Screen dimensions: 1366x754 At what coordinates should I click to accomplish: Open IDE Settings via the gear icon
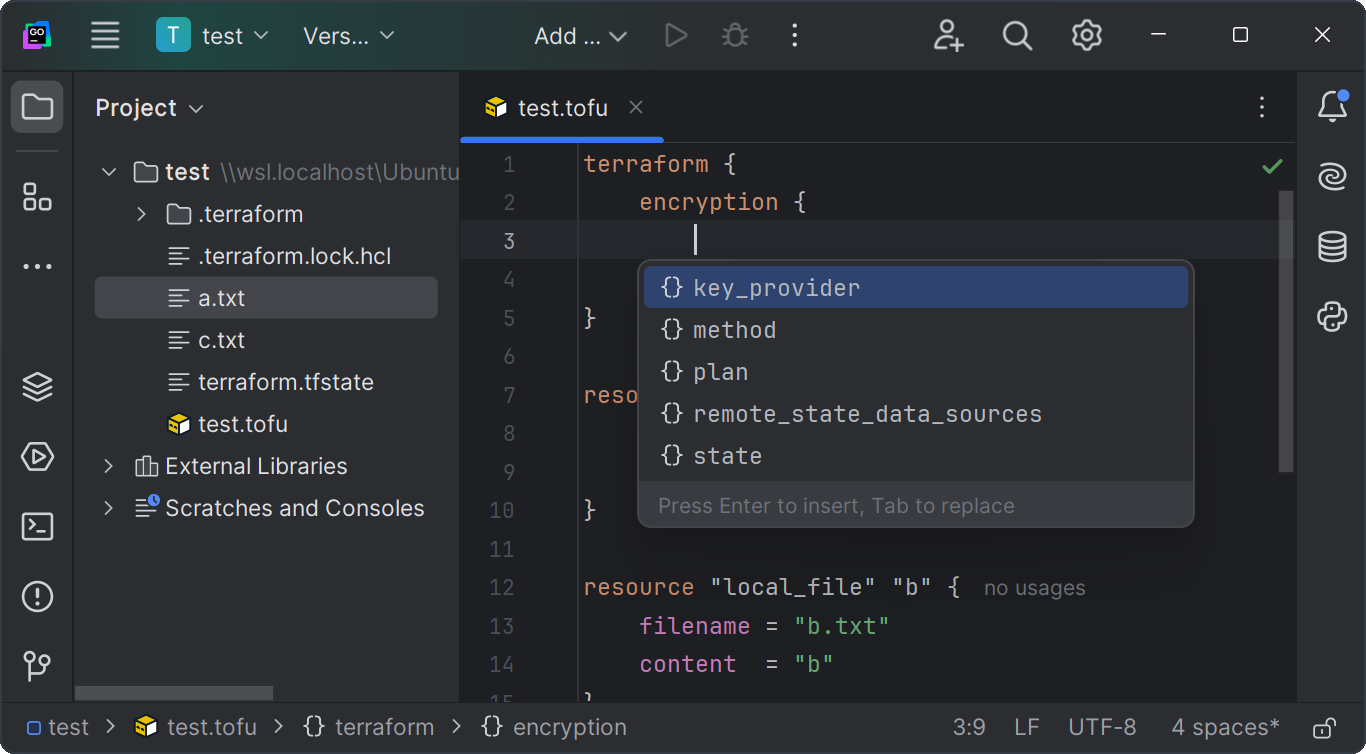[1086, 35]
